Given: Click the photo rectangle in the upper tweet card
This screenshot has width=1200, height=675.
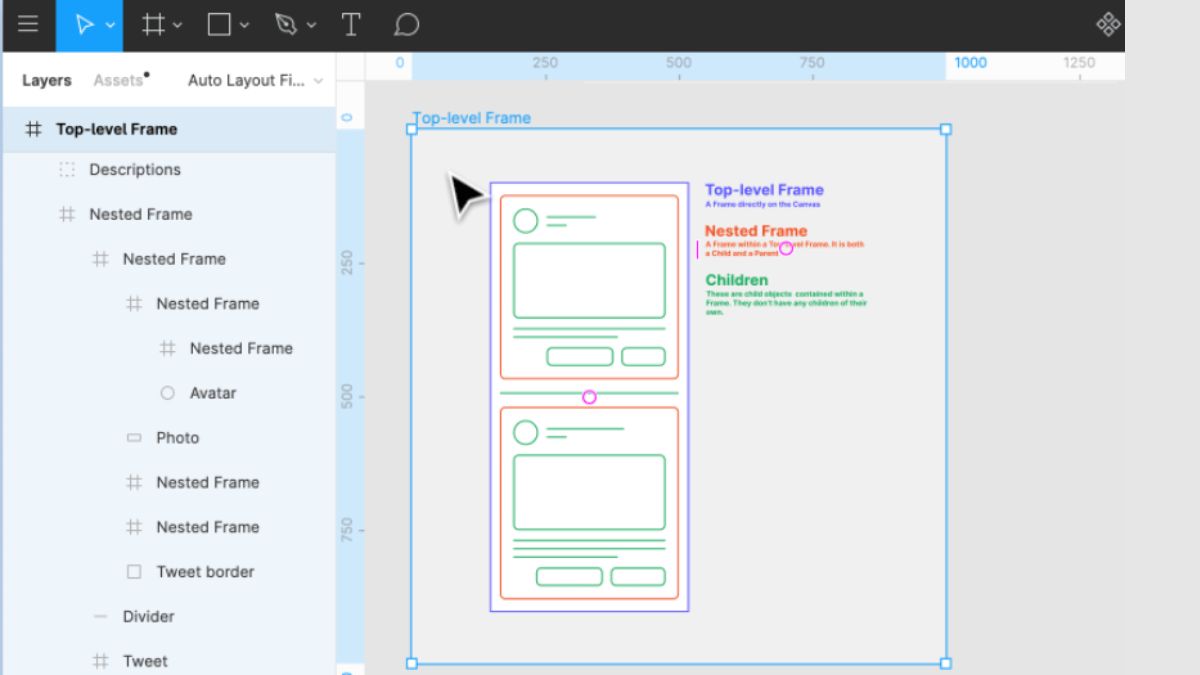Looking at the screenshot, I should 589,280.
